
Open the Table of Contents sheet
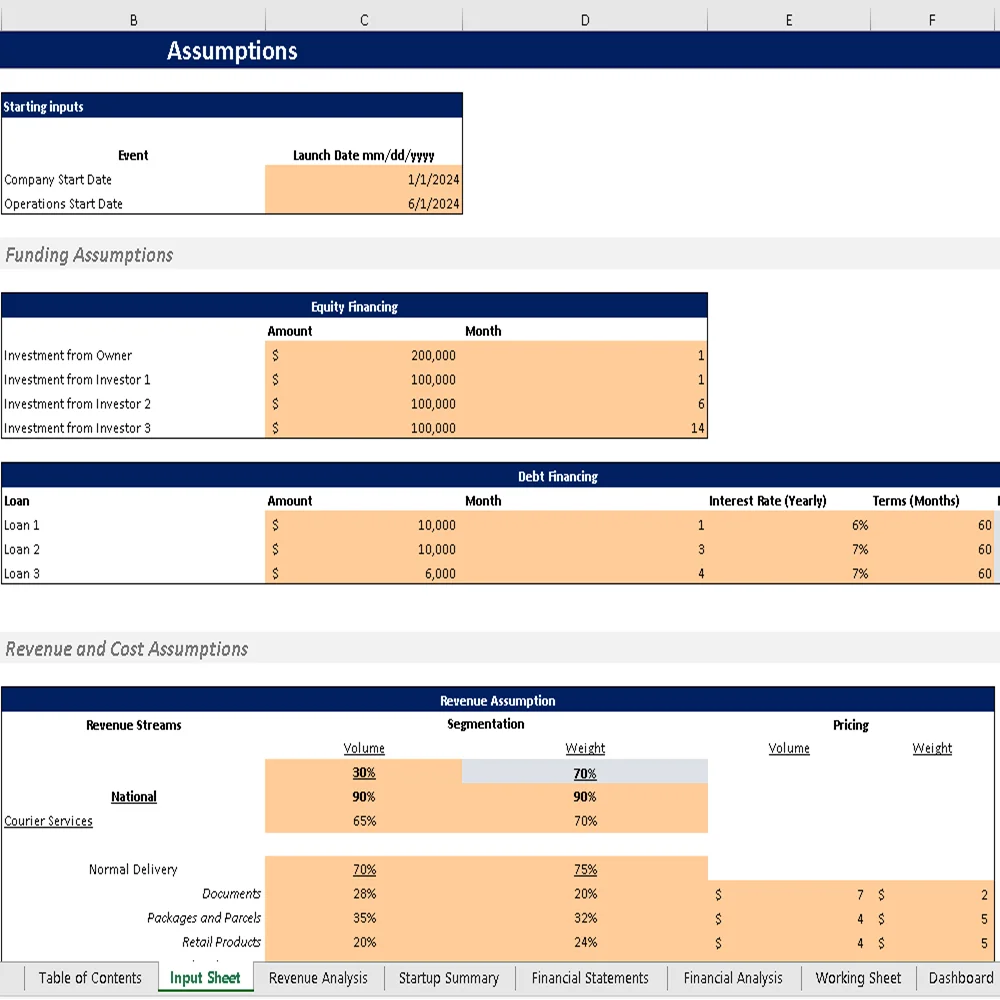pos(91,978)
